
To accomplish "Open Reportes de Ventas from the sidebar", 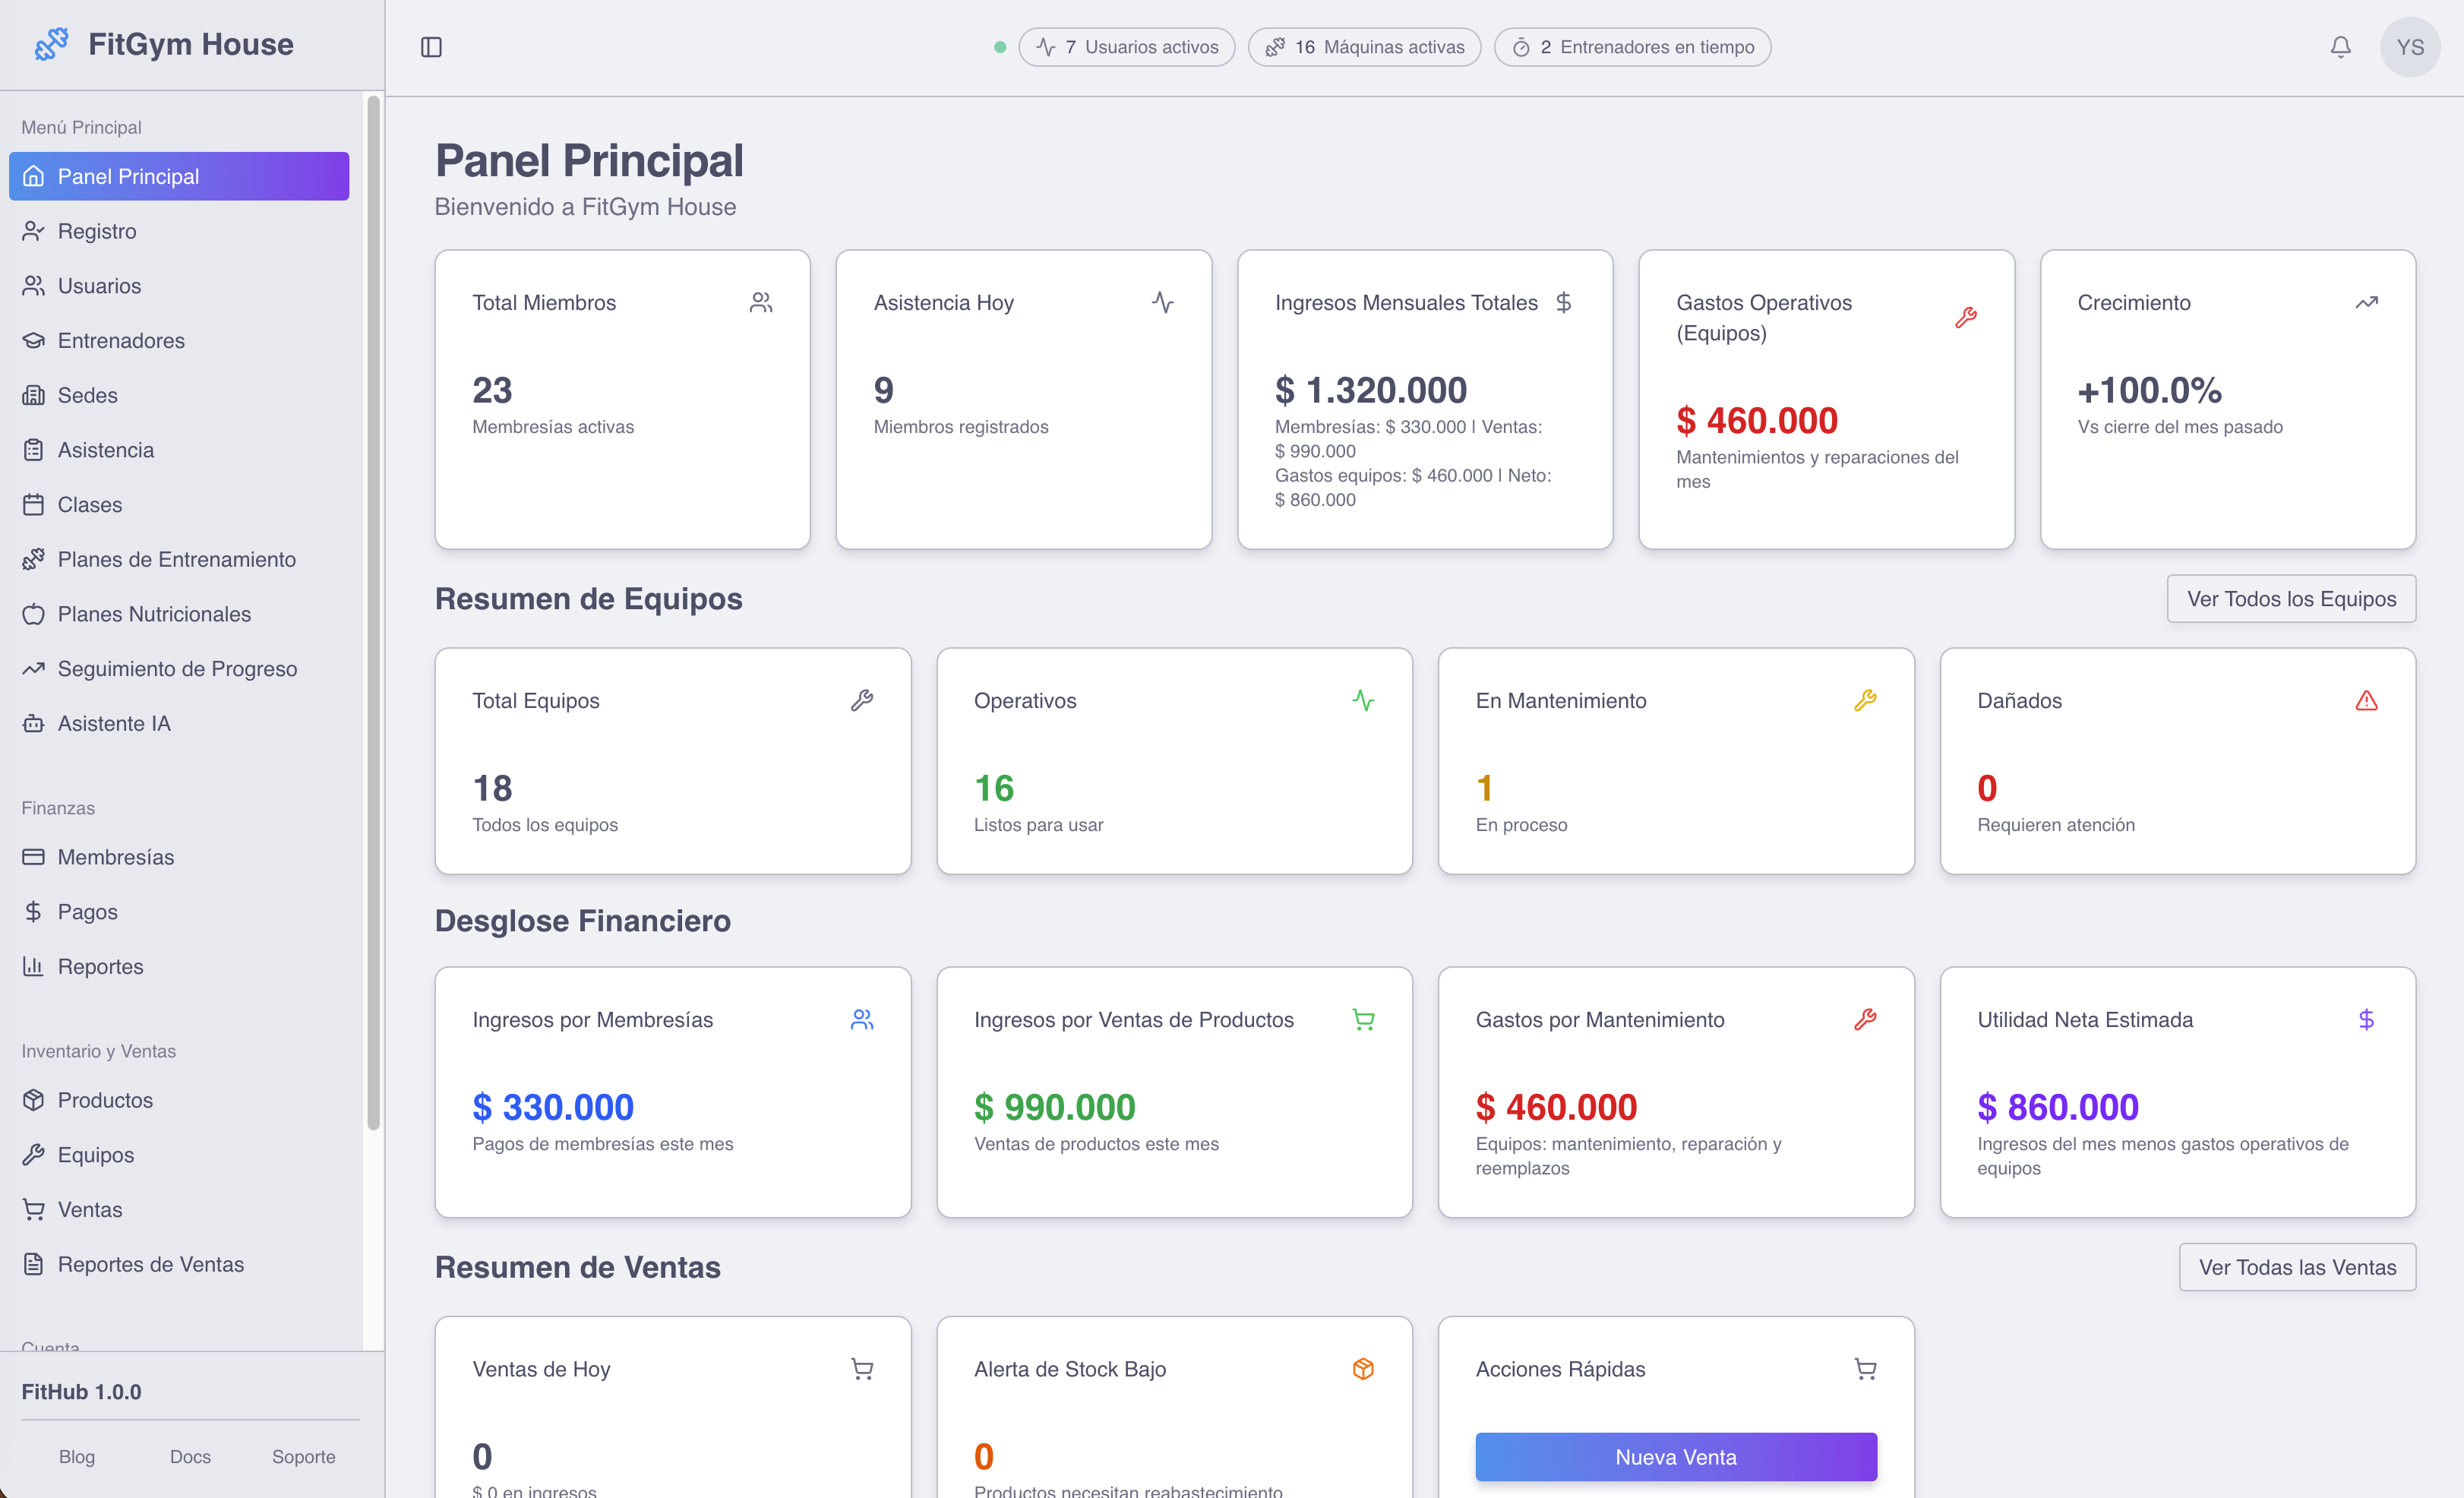I will click(151, 1263).
